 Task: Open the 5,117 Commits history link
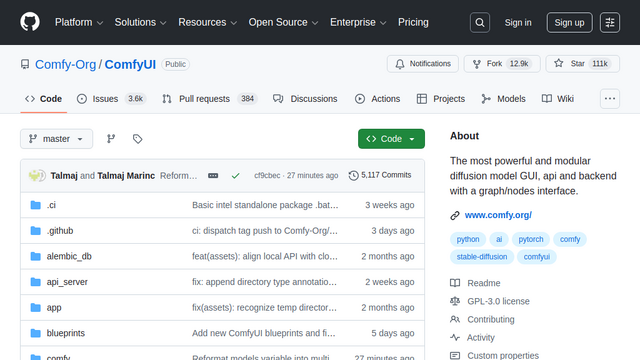click(x=380, y=175)
